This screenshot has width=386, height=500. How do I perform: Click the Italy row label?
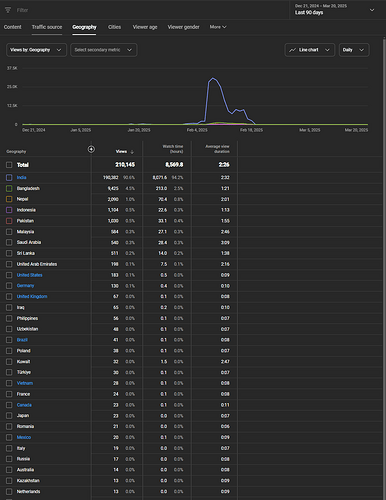[21, 448]
